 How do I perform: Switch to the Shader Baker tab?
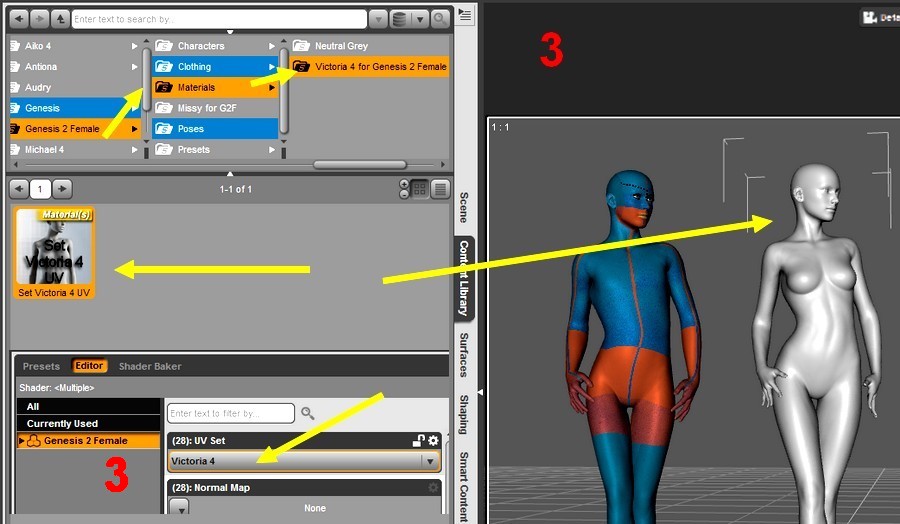[x=150, y=366]
